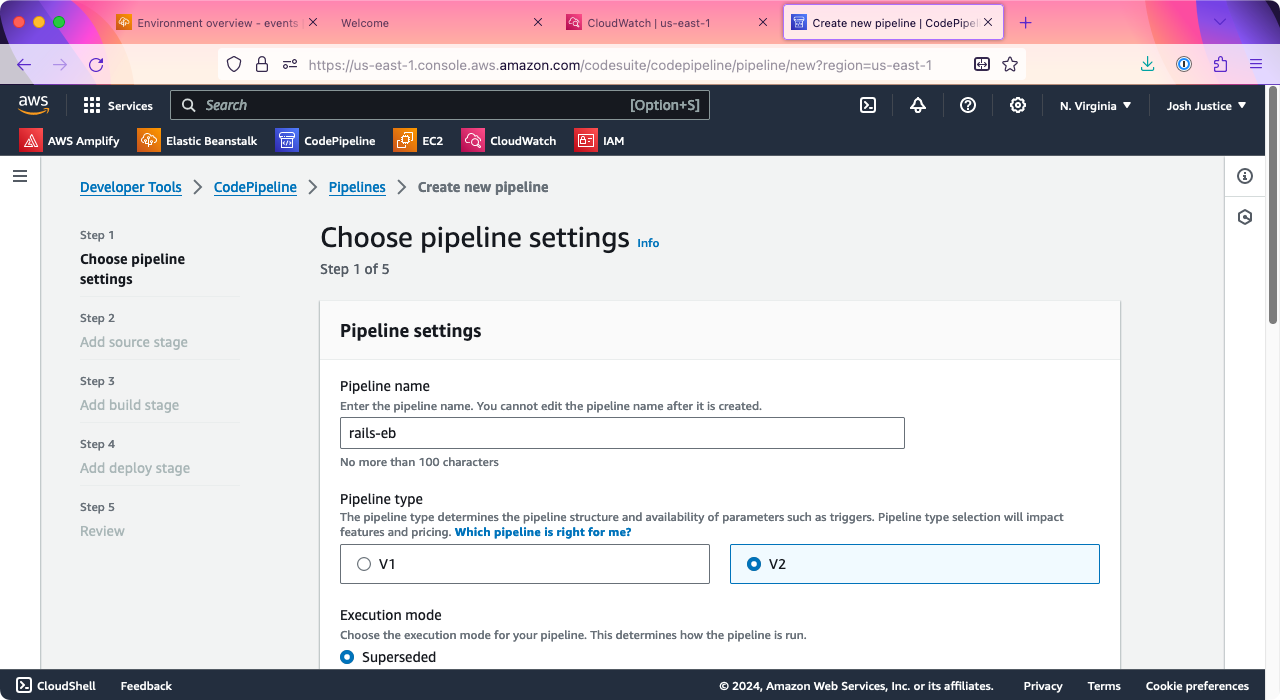Viewport: 1280px width, 700px height.
Task: Click the browser address bar URL
Action: click(620, 64)
